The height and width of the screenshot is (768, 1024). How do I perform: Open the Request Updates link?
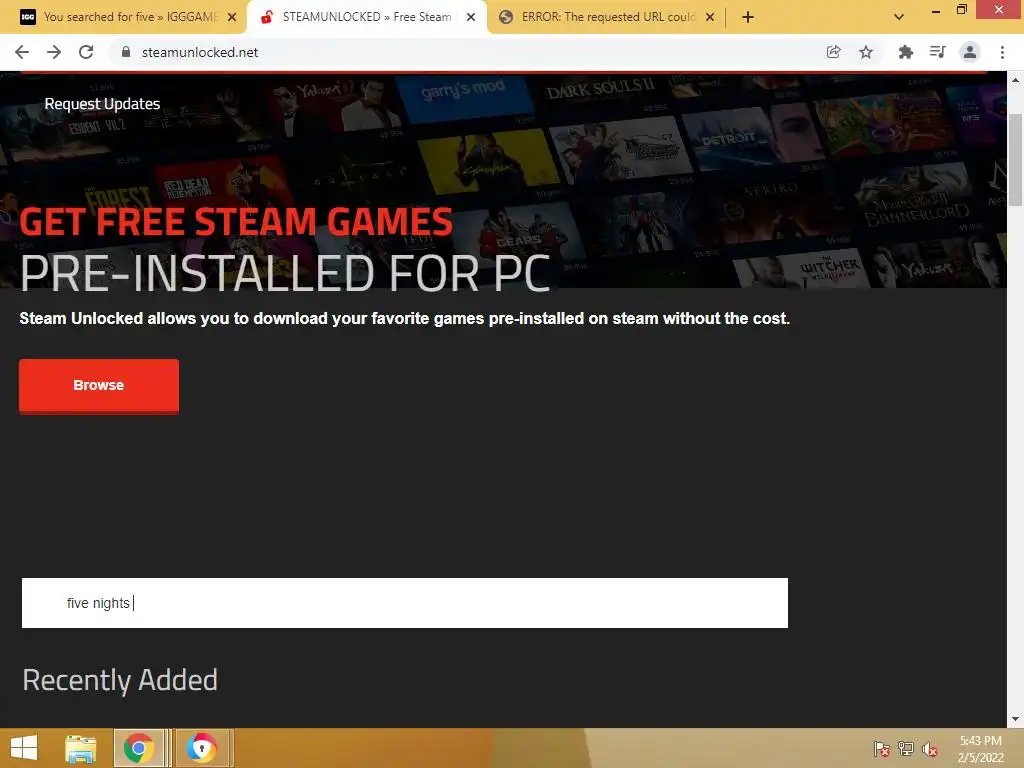pyautogui.click(x=103, y=104)
